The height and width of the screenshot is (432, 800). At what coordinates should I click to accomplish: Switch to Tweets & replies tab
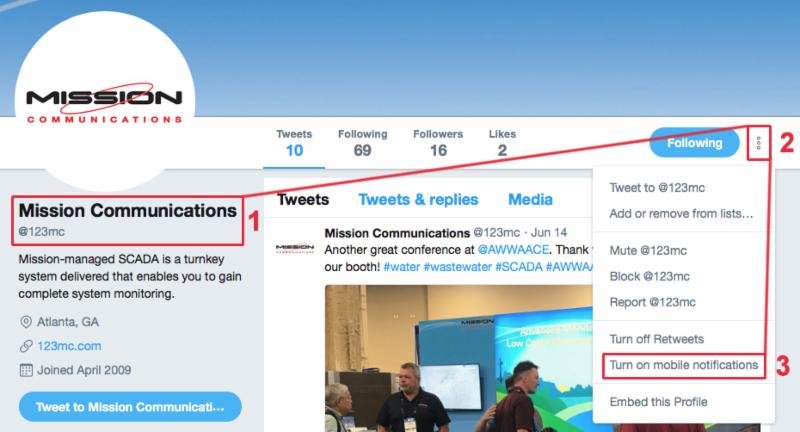(x=418, y=199)
